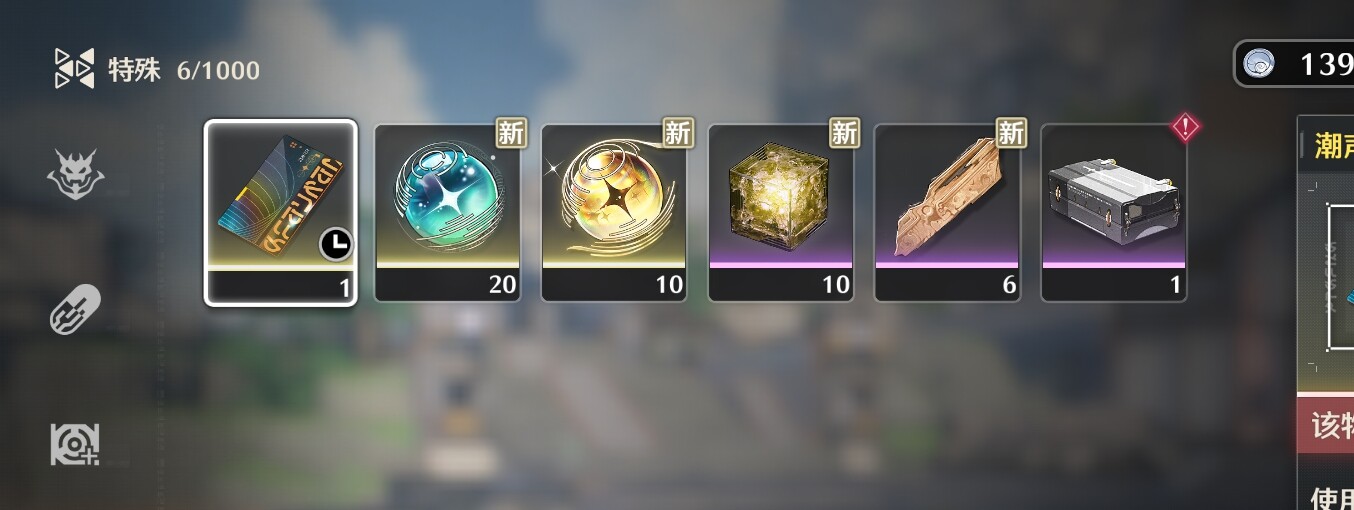This screenshot has height=510, width=1354.
Task: Open the camera-shaped sidebar category icon
Action: point(76,444)
